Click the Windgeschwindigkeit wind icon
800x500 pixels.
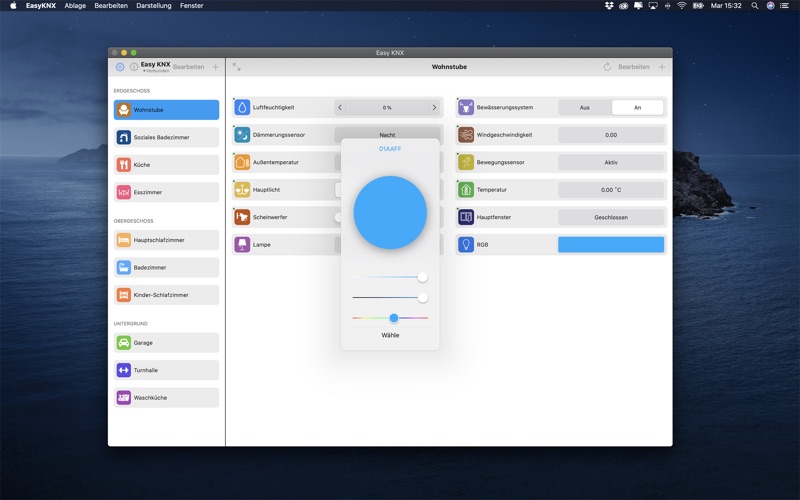(466, 135)
